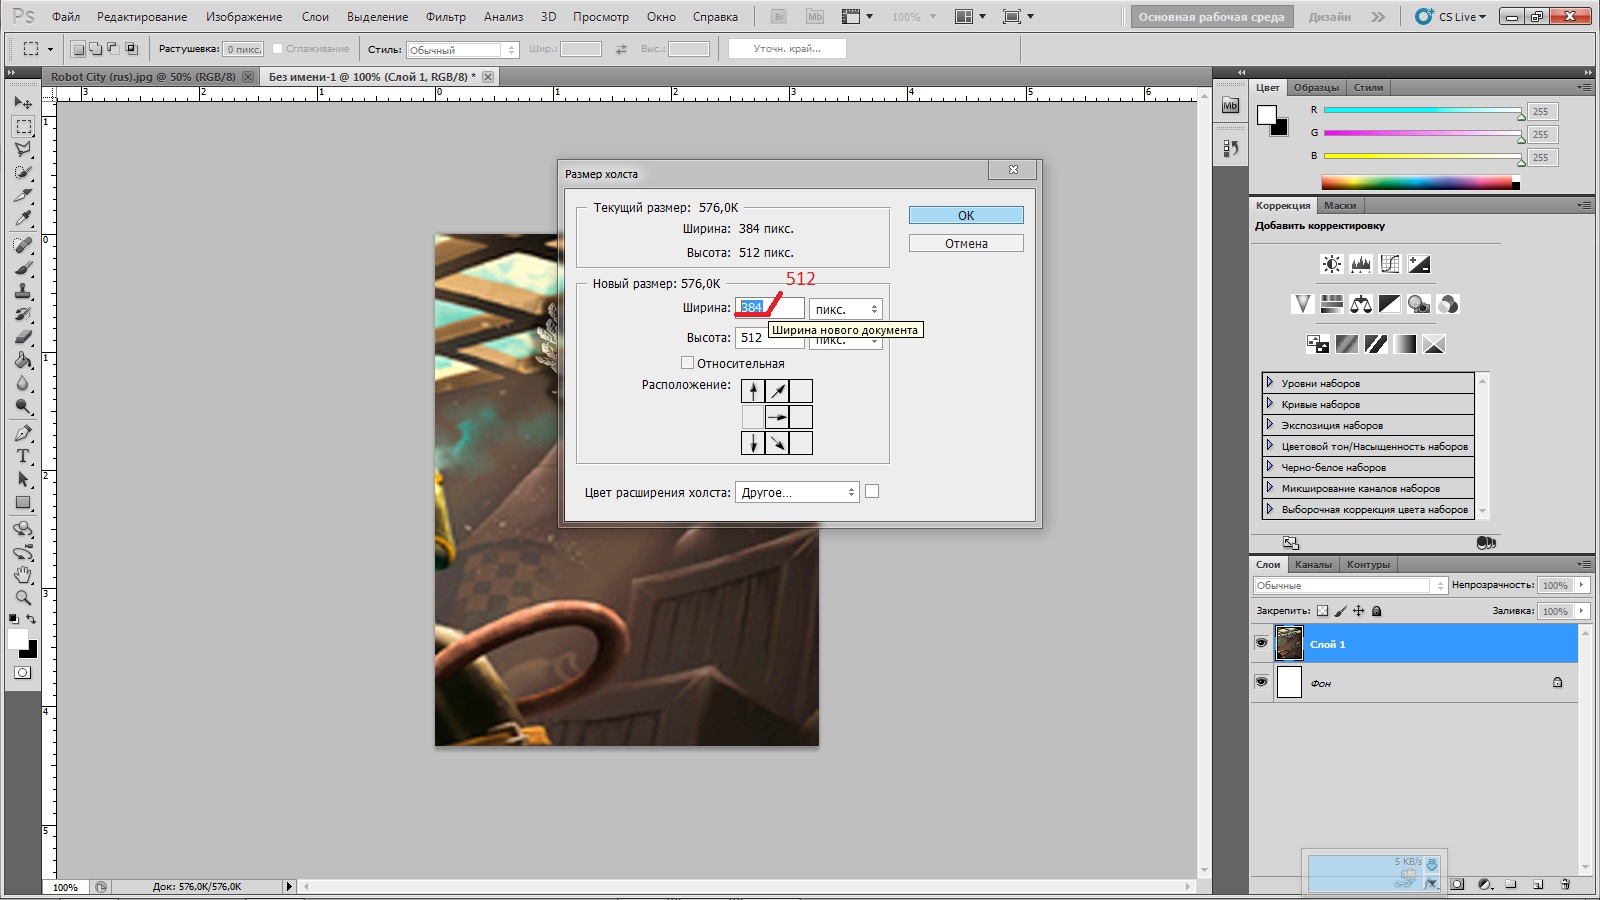Open the width units пикс. dropdown
The height and width of the screenshot is (900, 1600).
pos(845,309)
